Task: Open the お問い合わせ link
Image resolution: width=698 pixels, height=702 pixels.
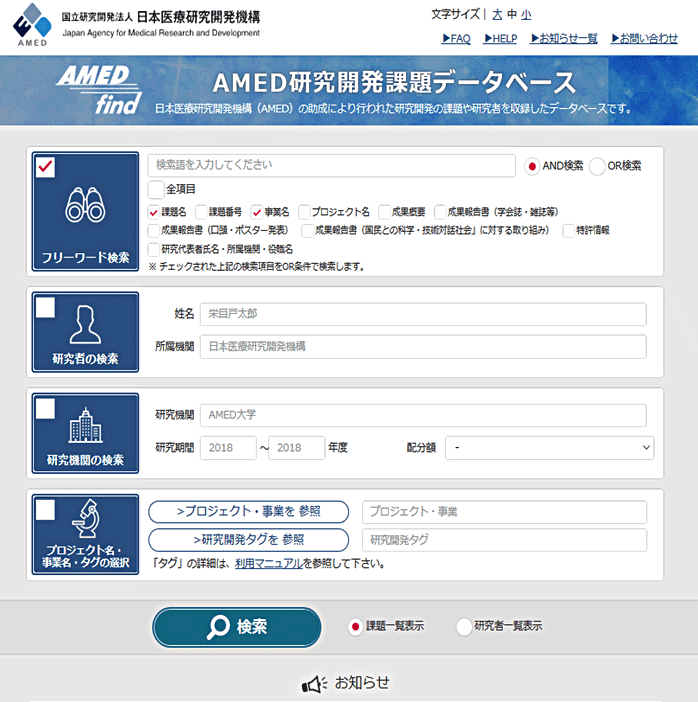Action: point(644,39)
